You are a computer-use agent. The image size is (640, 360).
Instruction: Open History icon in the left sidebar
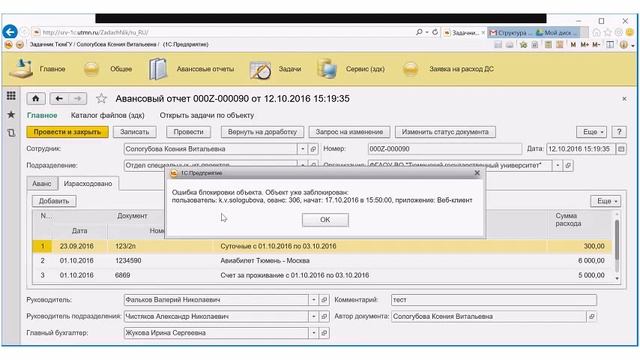pos(11,133)
